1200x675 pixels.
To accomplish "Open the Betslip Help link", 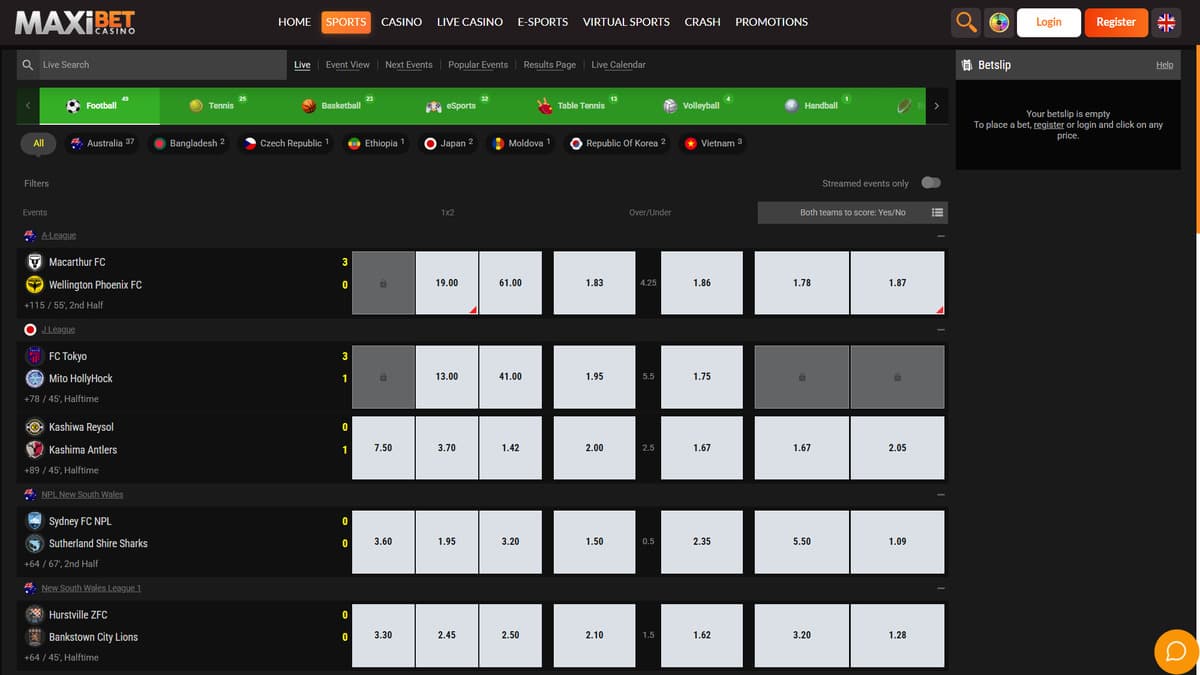I will 1164,65.
